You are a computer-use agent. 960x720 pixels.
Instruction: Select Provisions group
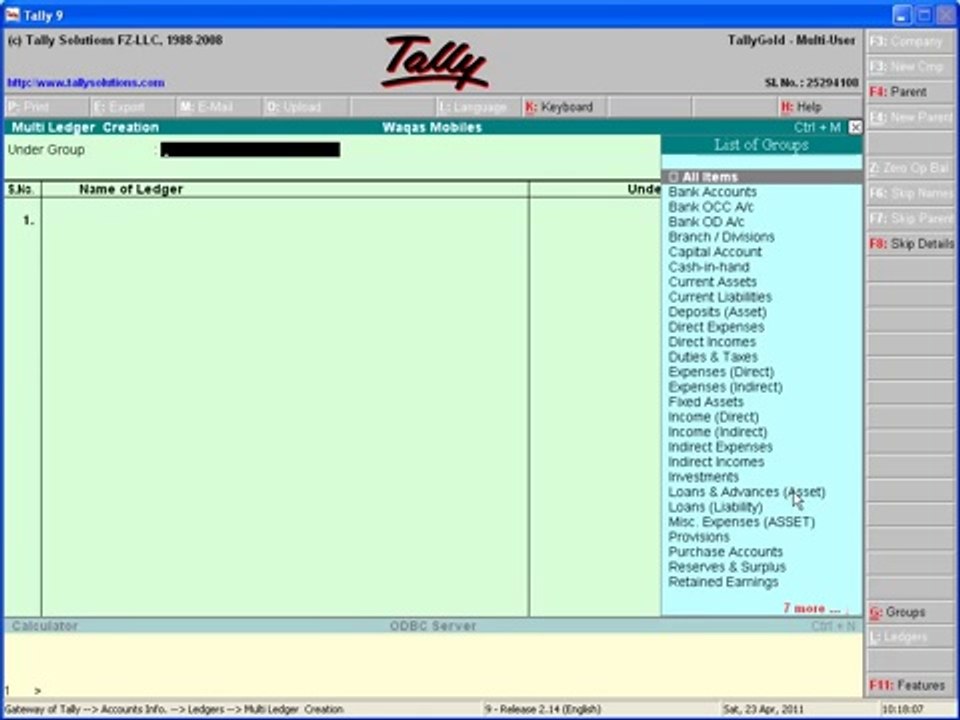point(699,537)
